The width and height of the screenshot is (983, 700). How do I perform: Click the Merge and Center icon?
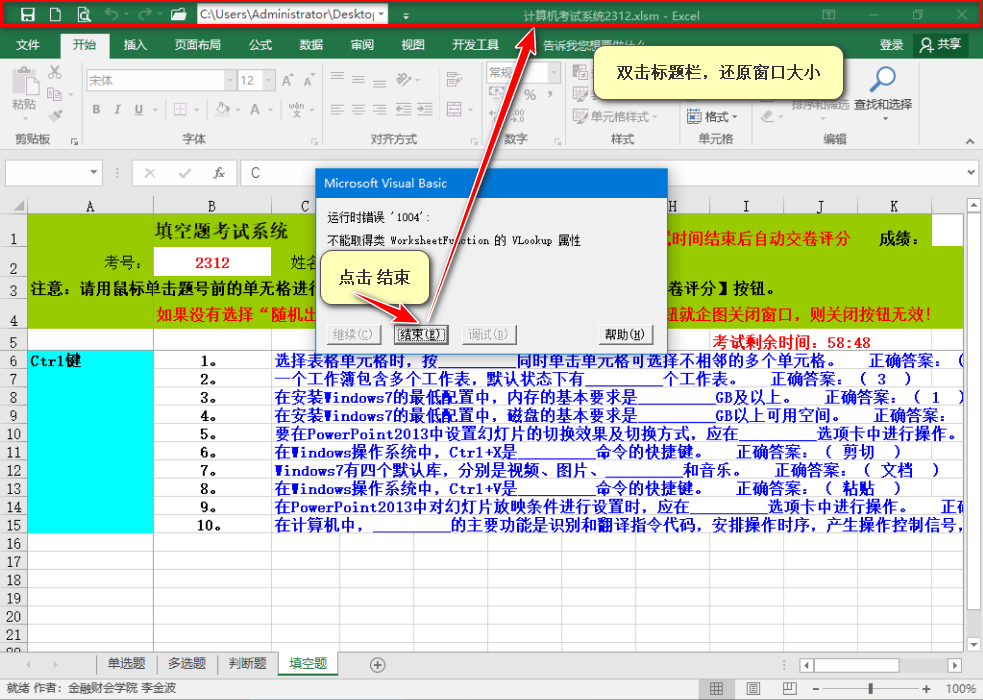pyautogui.click(x=455, y=110)
